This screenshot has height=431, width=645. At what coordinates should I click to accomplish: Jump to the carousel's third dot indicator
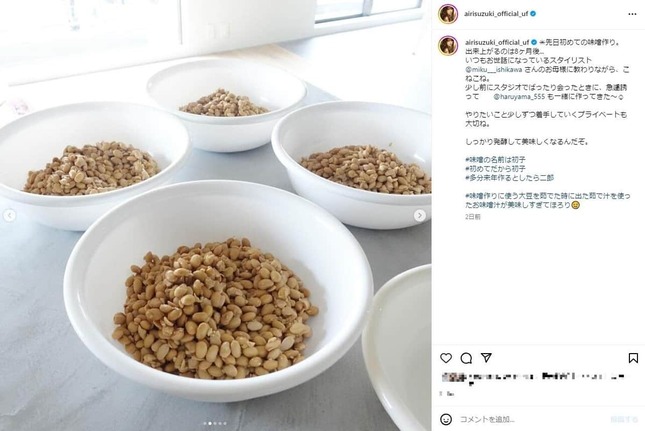[x=215, y=423]
